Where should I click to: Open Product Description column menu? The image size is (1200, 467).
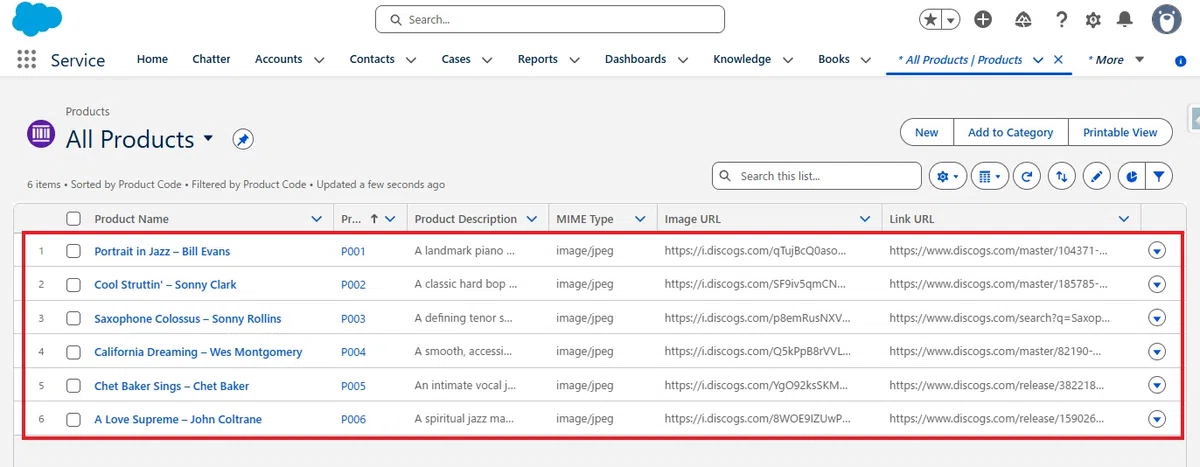[x=533, y=219]
